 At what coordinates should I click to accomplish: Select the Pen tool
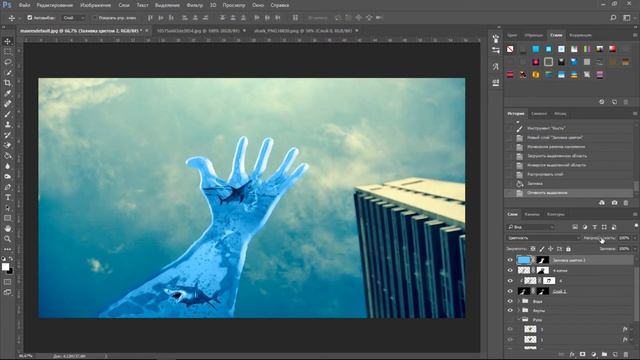8,187
